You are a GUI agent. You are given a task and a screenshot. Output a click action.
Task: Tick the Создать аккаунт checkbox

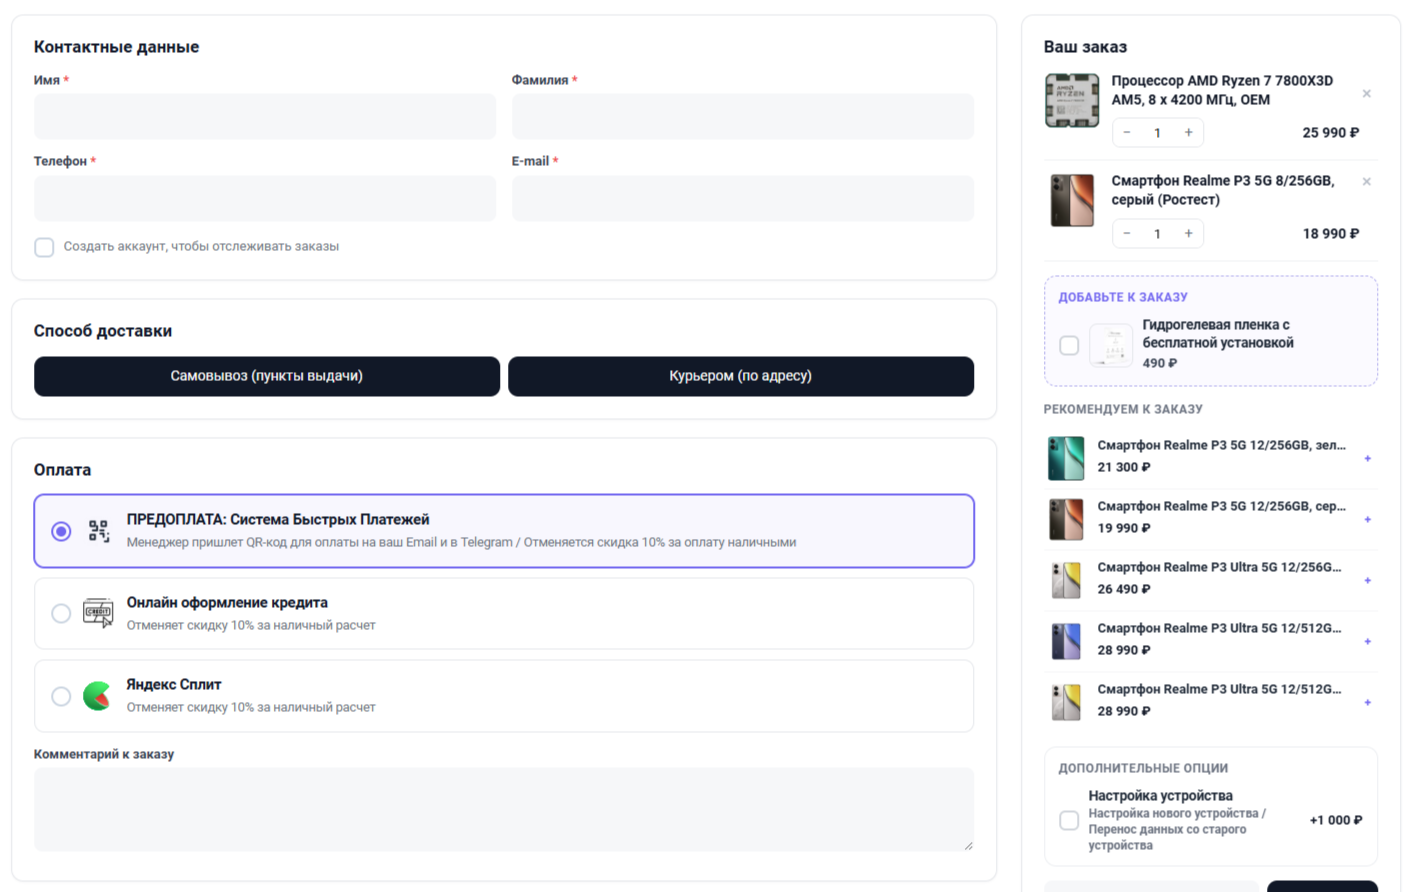tap(44, 247)
